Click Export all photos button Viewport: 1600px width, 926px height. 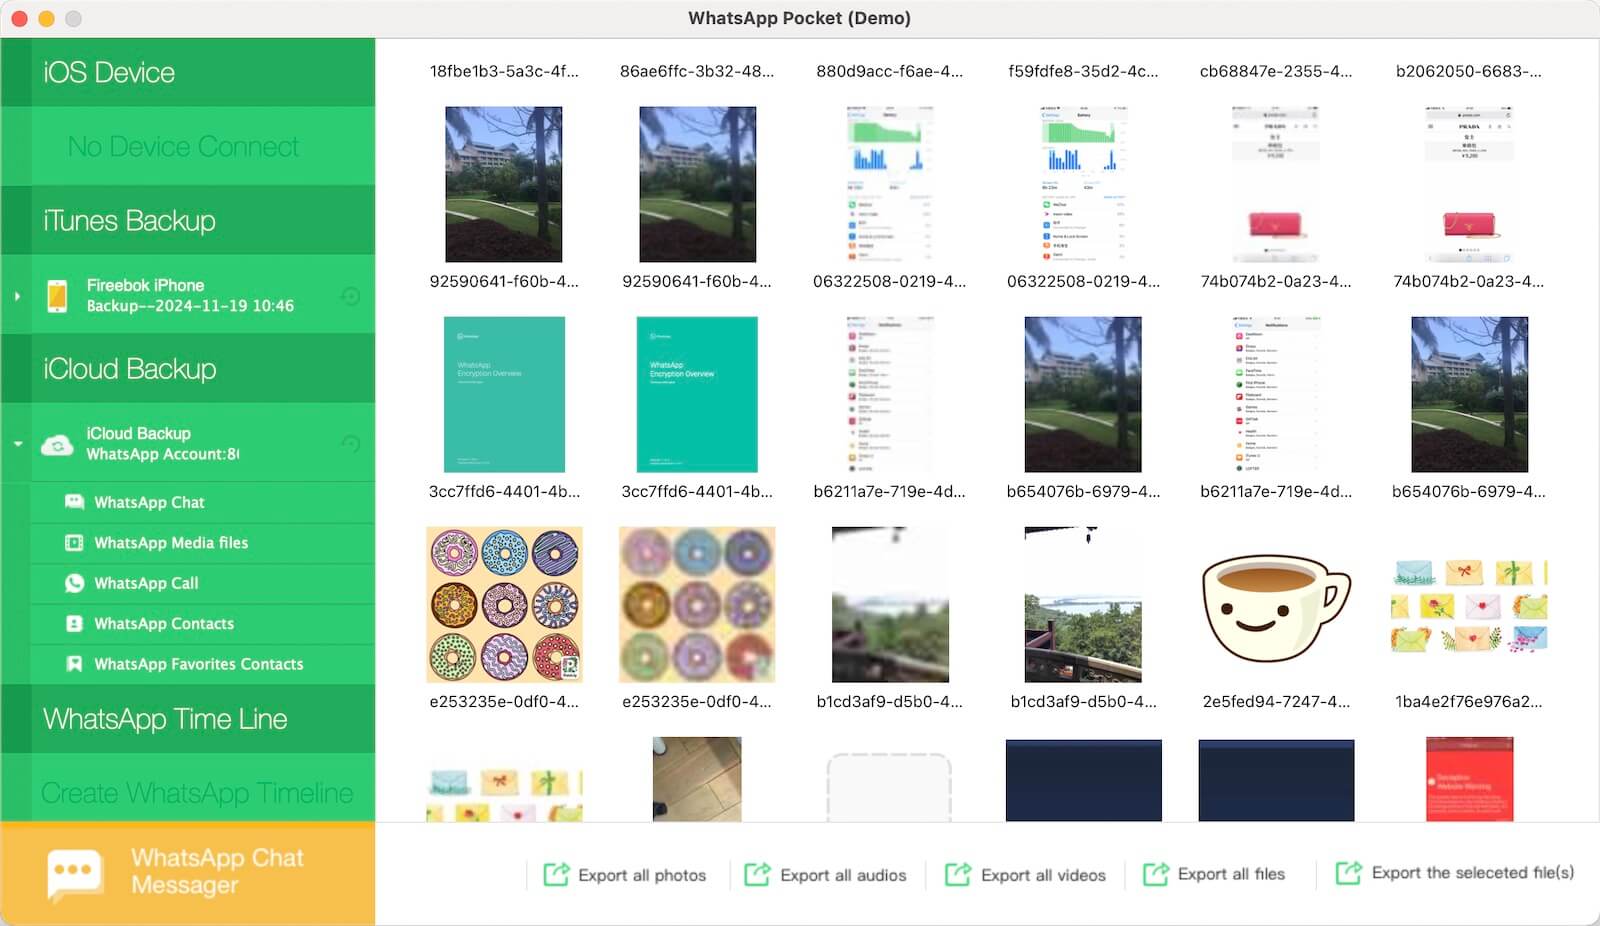click(x=624, y=875)
